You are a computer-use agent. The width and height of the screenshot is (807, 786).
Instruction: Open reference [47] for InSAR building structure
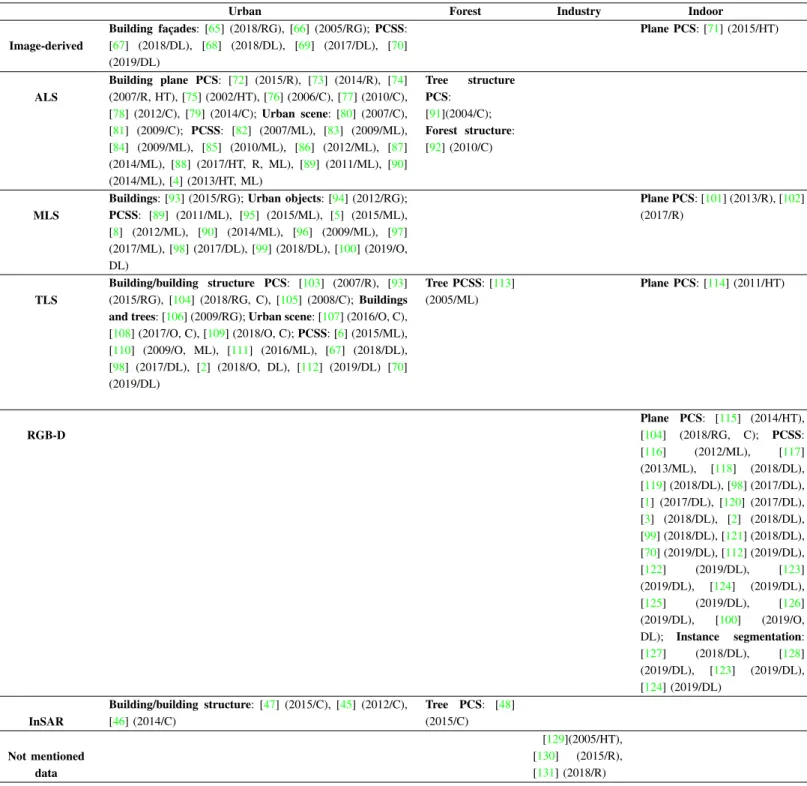point(269,705)
